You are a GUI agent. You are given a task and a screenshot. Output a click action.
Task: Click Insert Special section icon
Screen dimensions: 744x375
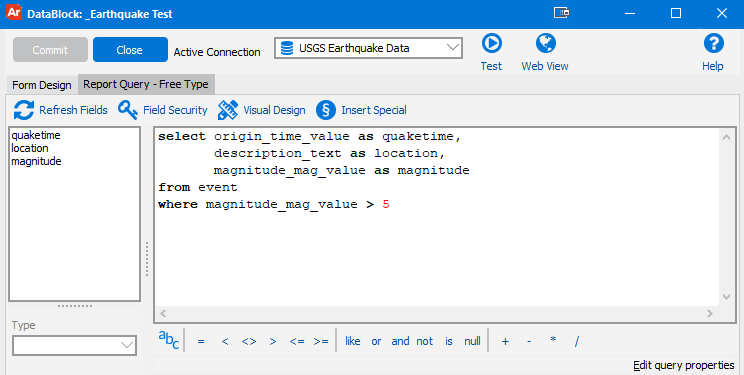326,110
